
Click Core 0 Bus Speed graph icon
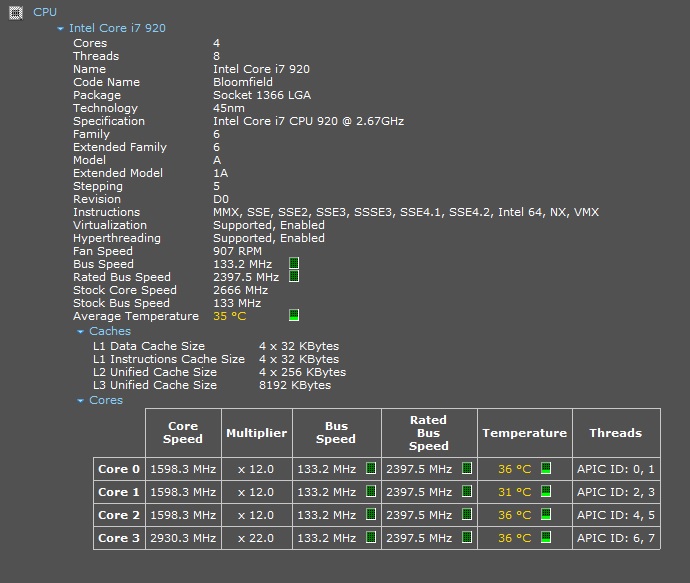371,468
